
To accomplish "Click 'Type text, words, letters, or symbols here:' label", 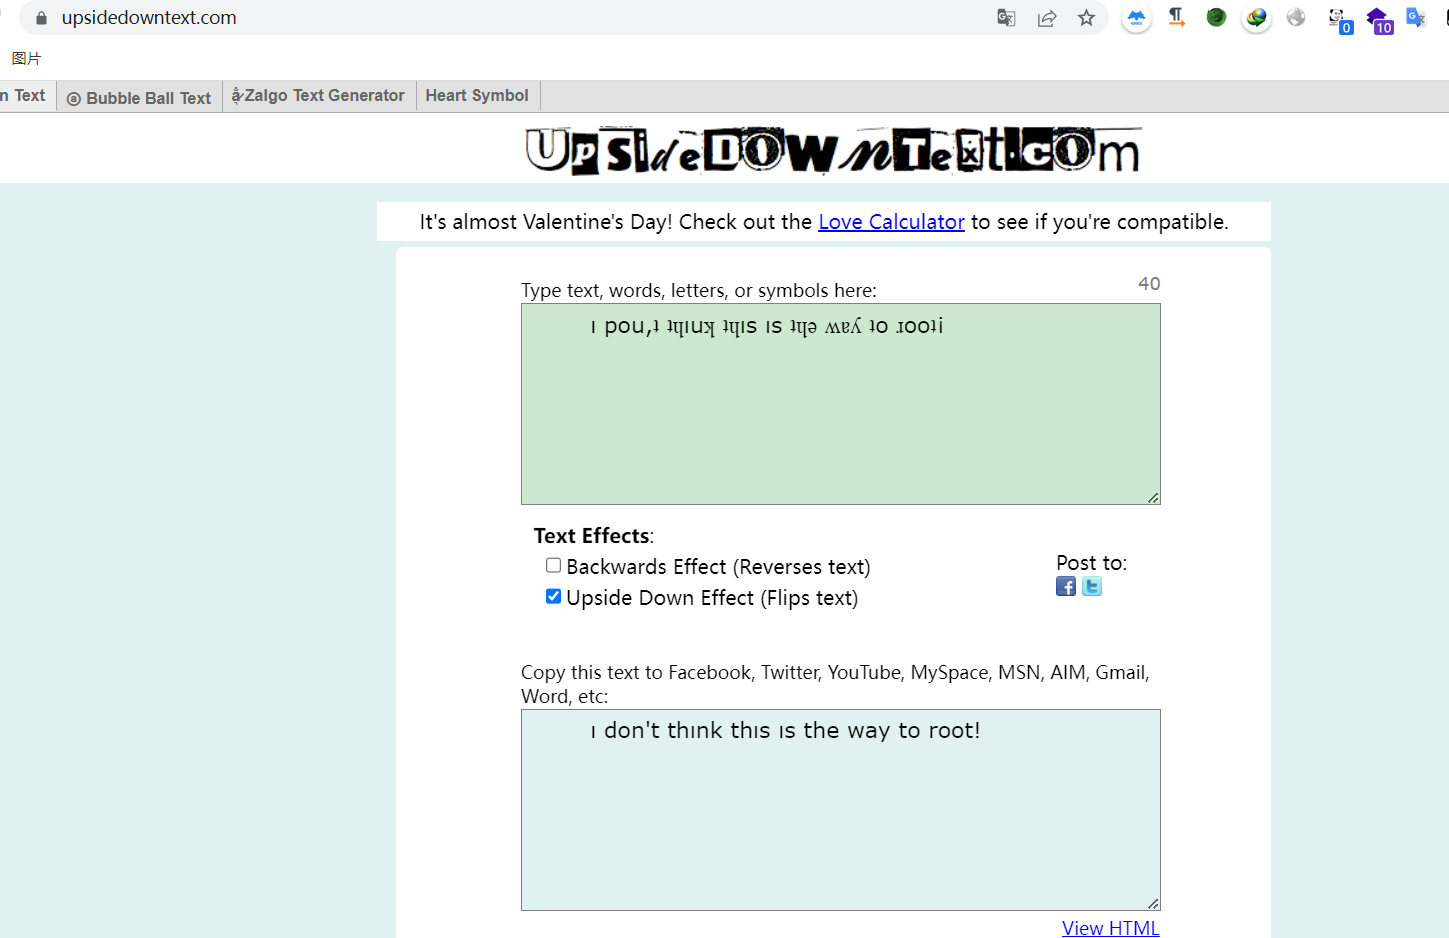I will tap(699, 291).
